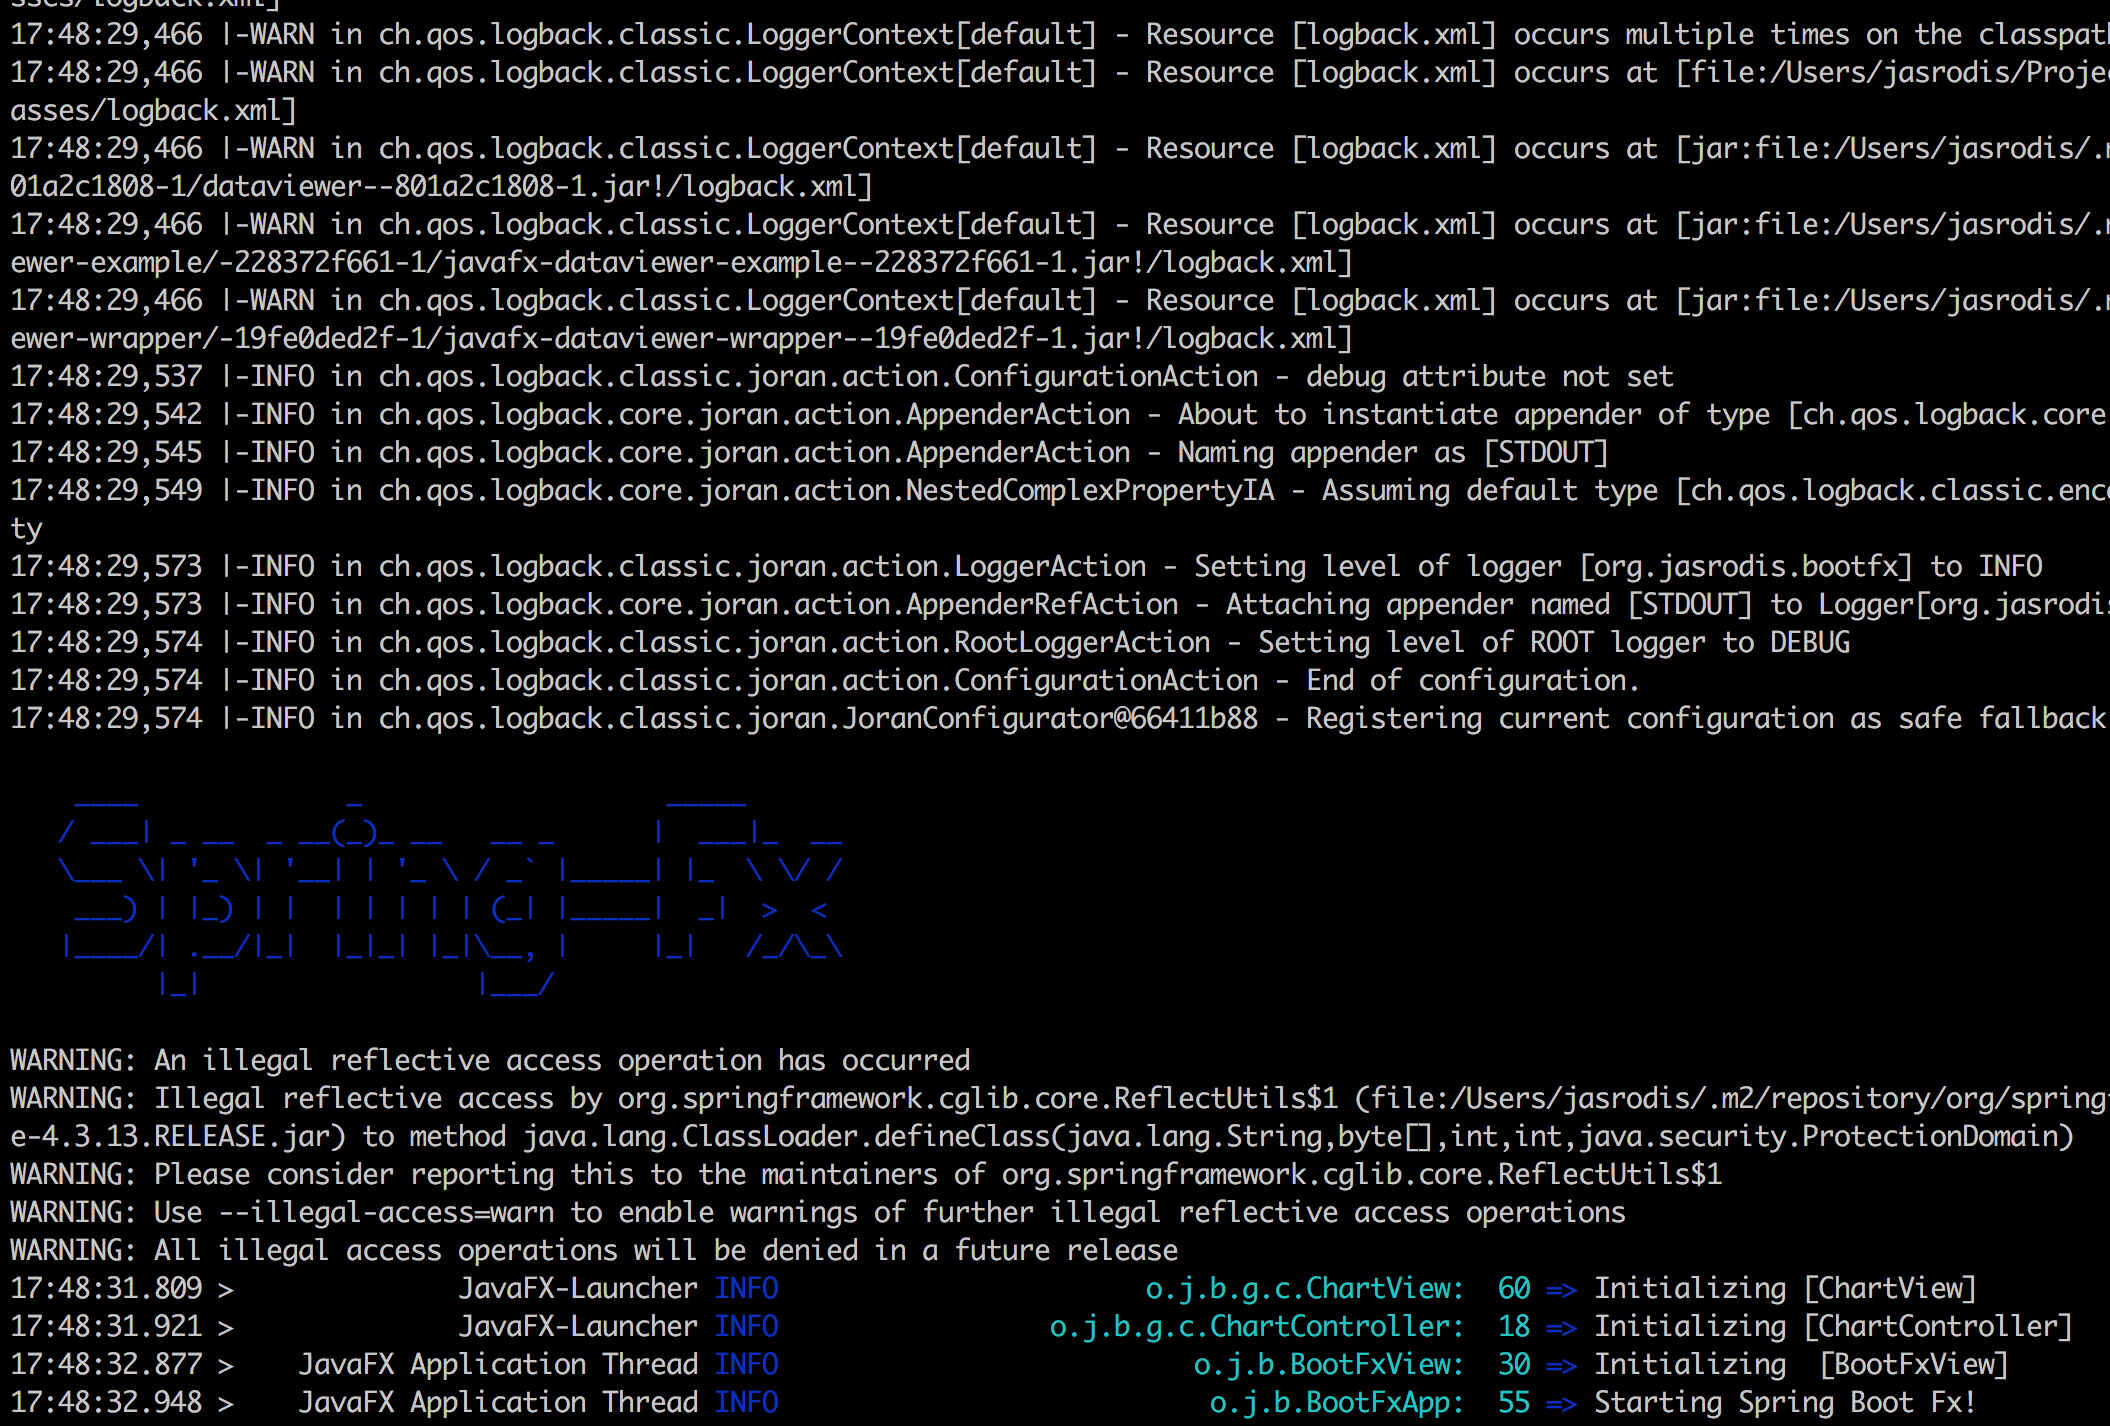Click blue INFO label on 17:48:31.809 line
The image size is (2110, 1426).
coord(746,1288)
